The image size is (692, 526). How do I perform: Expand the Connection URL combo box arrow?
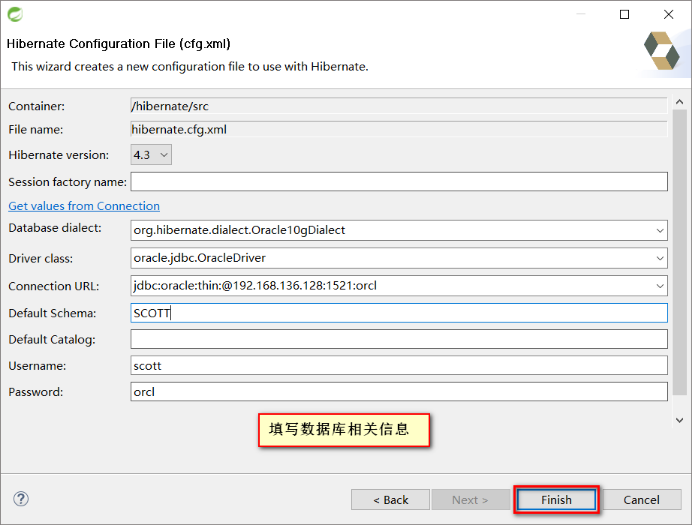[660, 286]
